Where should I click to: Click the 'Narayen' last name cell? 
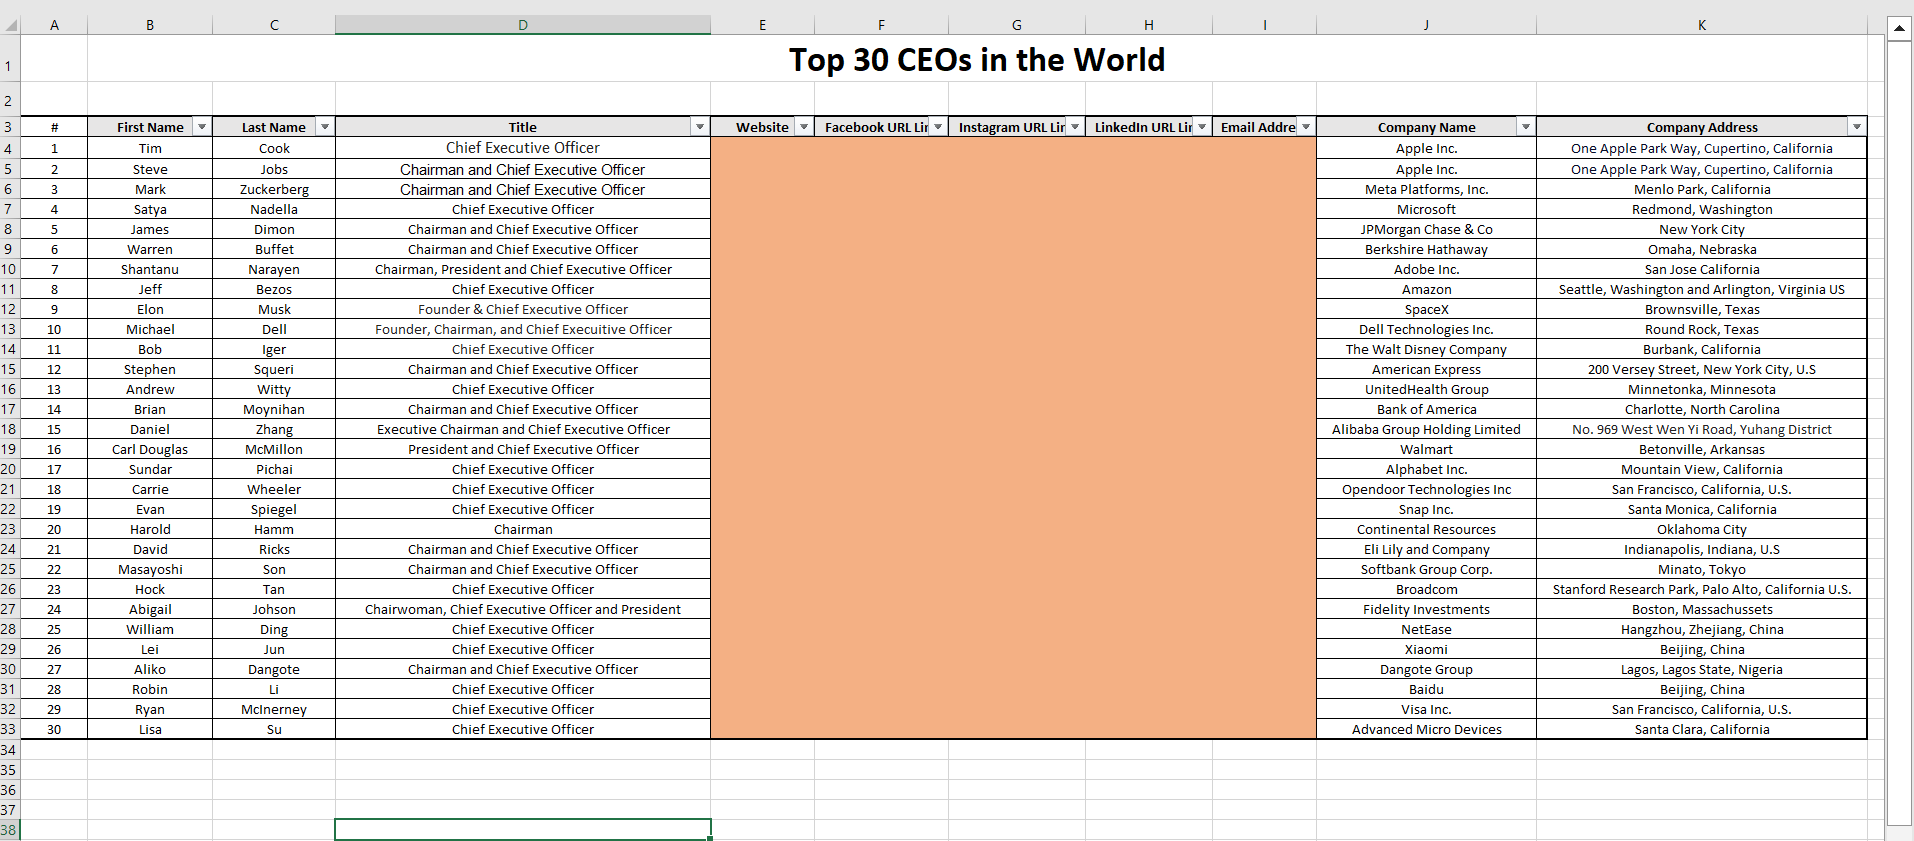pos(274,269)
